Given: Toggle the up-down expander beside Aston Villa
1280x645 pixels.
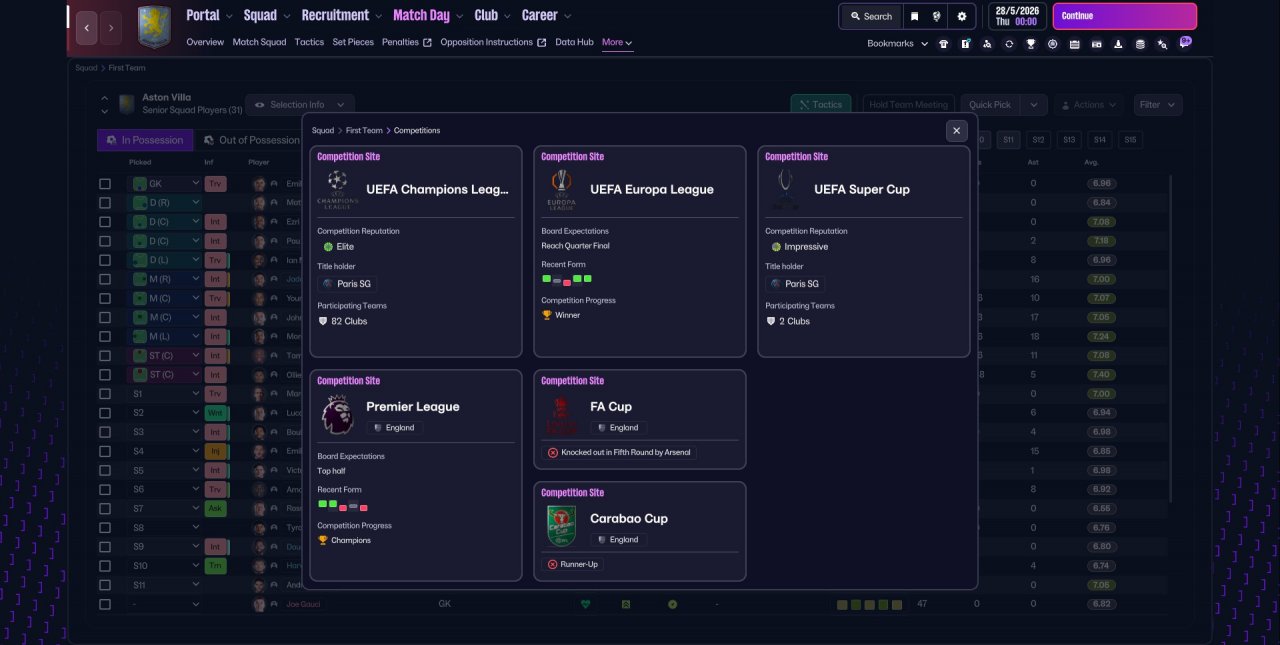Looking at the screenshot, I should coord(104,105).
